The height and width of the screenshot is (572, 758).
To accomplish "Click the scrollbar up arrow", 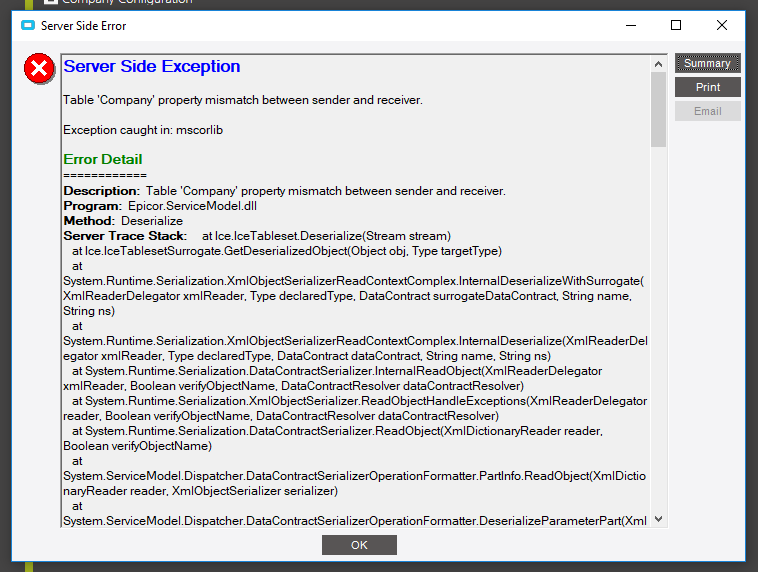I will click(658, 64).
